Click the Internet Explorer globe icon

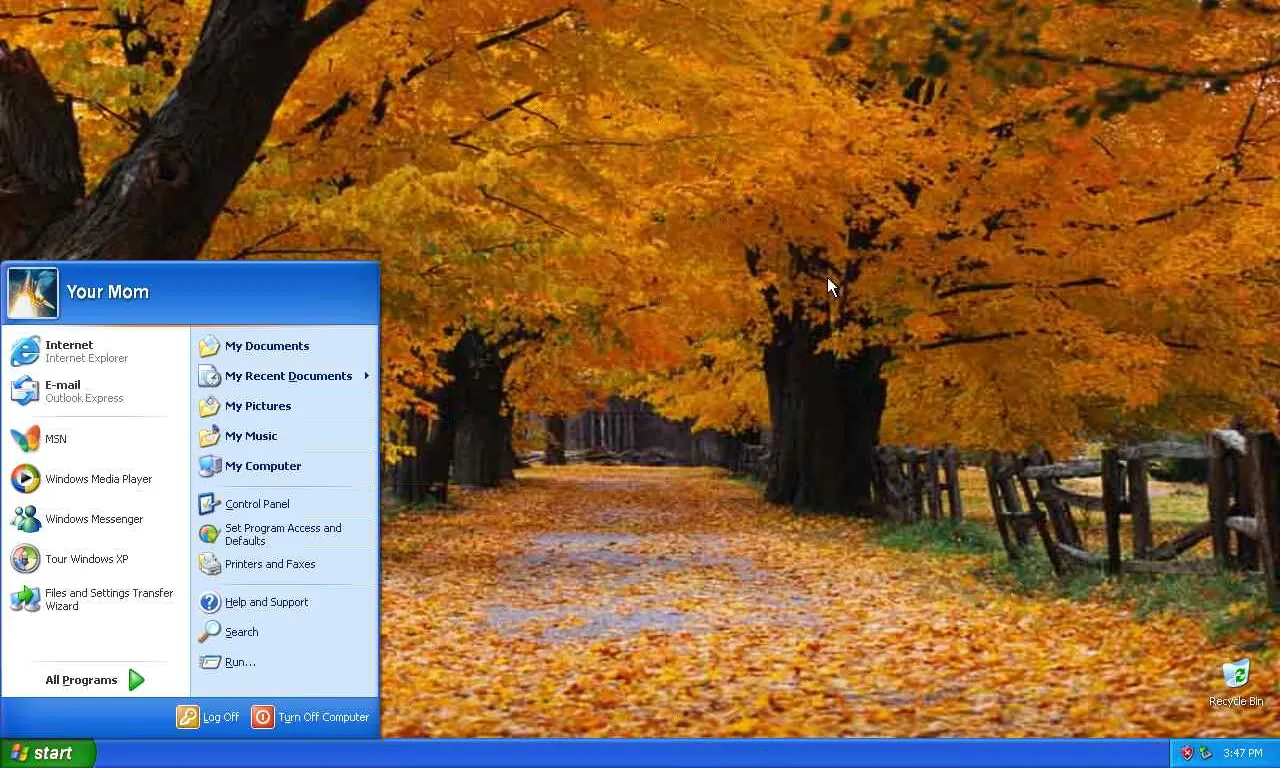click(25, 351)
